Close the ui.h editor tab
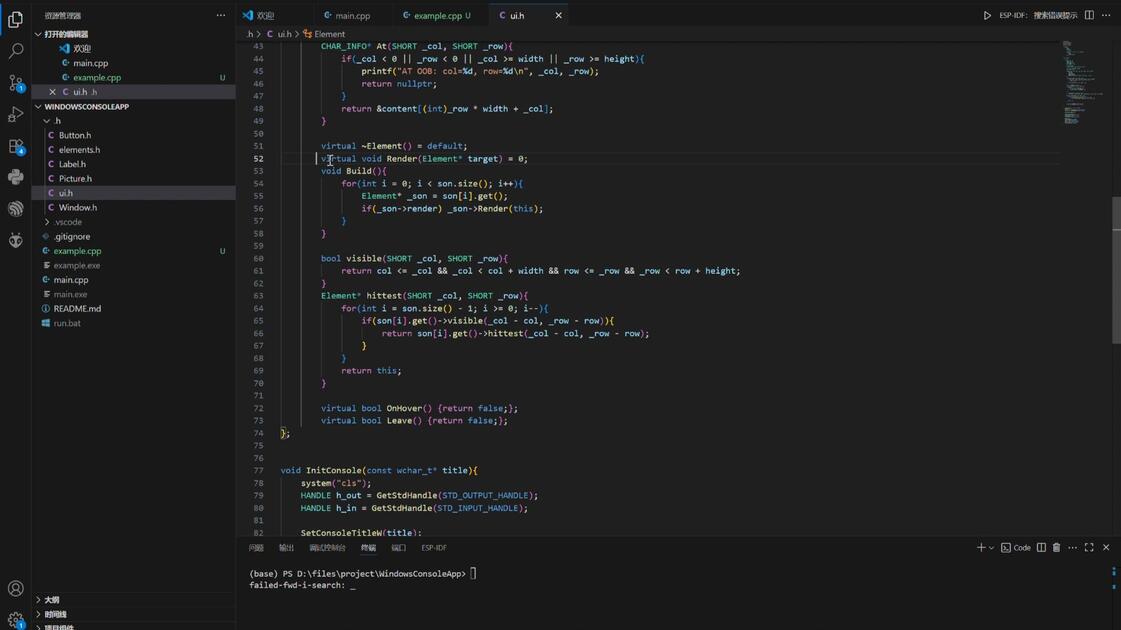Viewport: 1121px width, 630px height. coord(558,15)
